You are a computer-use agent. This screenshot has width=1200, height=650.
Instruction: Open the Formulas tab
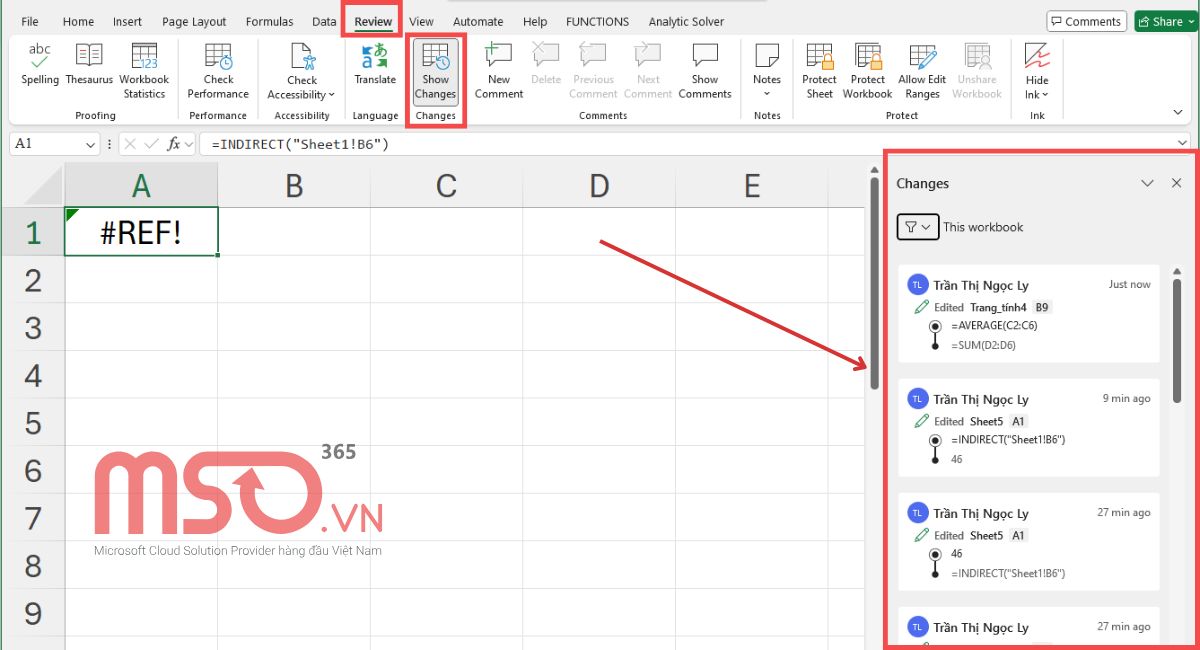270,21
